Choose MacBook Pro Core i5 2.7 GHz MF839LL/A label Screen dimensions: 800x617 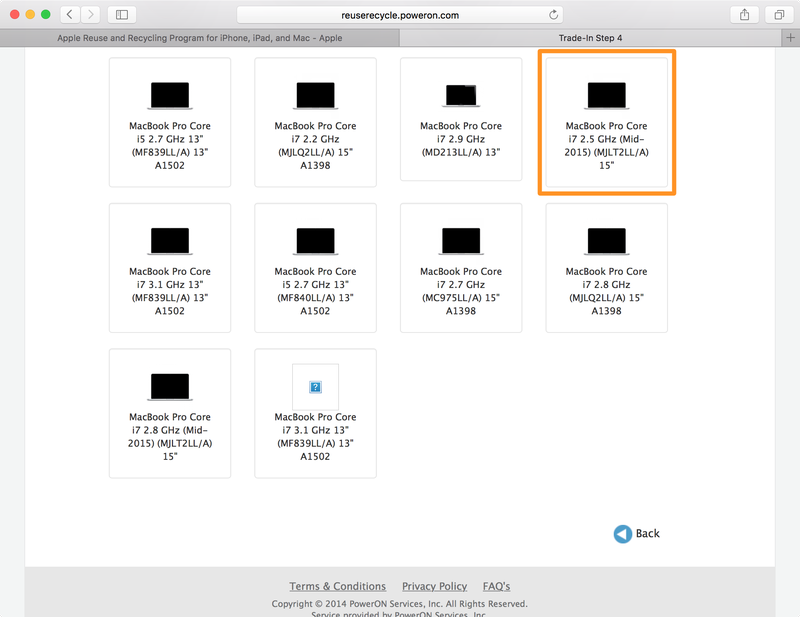[170, 145]
